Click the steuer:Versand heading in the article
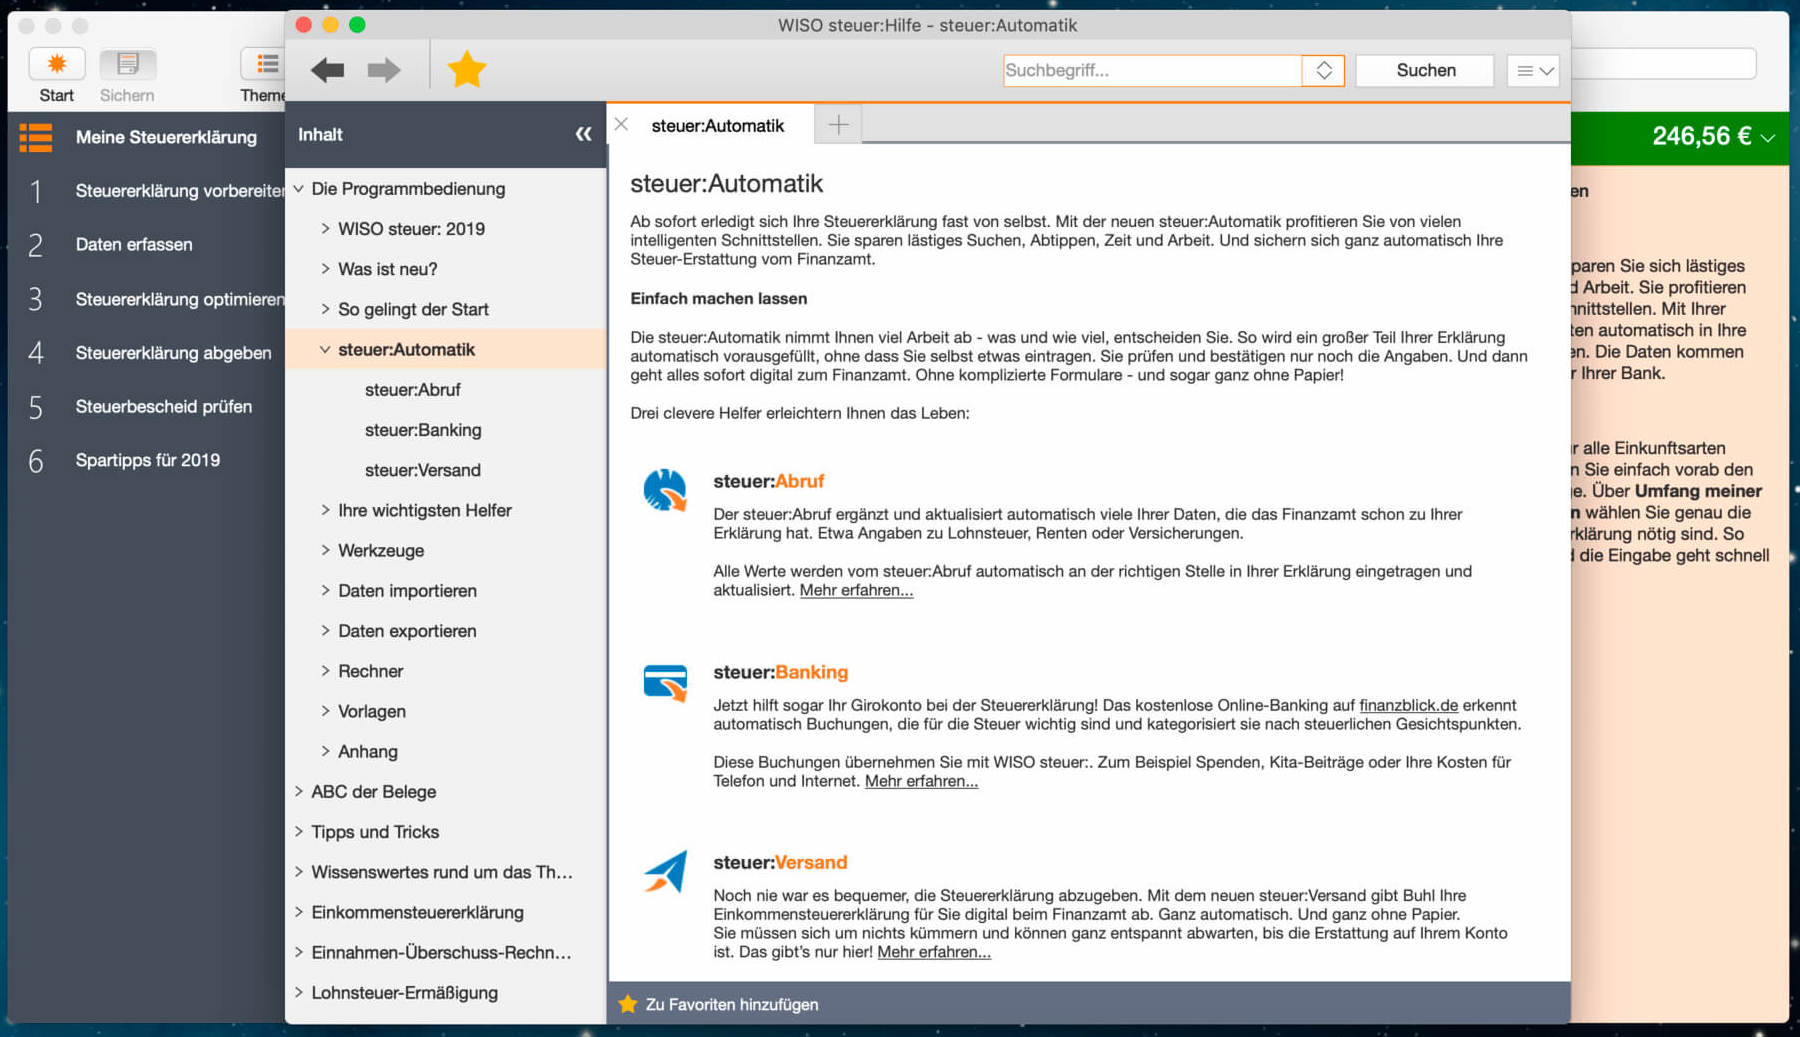This screenshot has width=1800, height=1037. (780, 862)
